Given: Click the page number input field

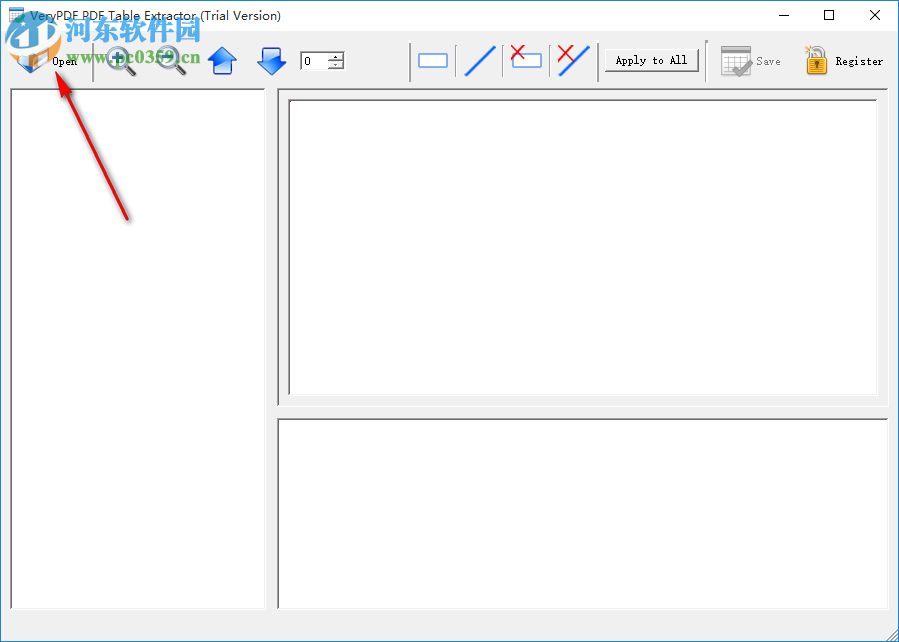Looking at the screenshot, I should coord(313,60).
